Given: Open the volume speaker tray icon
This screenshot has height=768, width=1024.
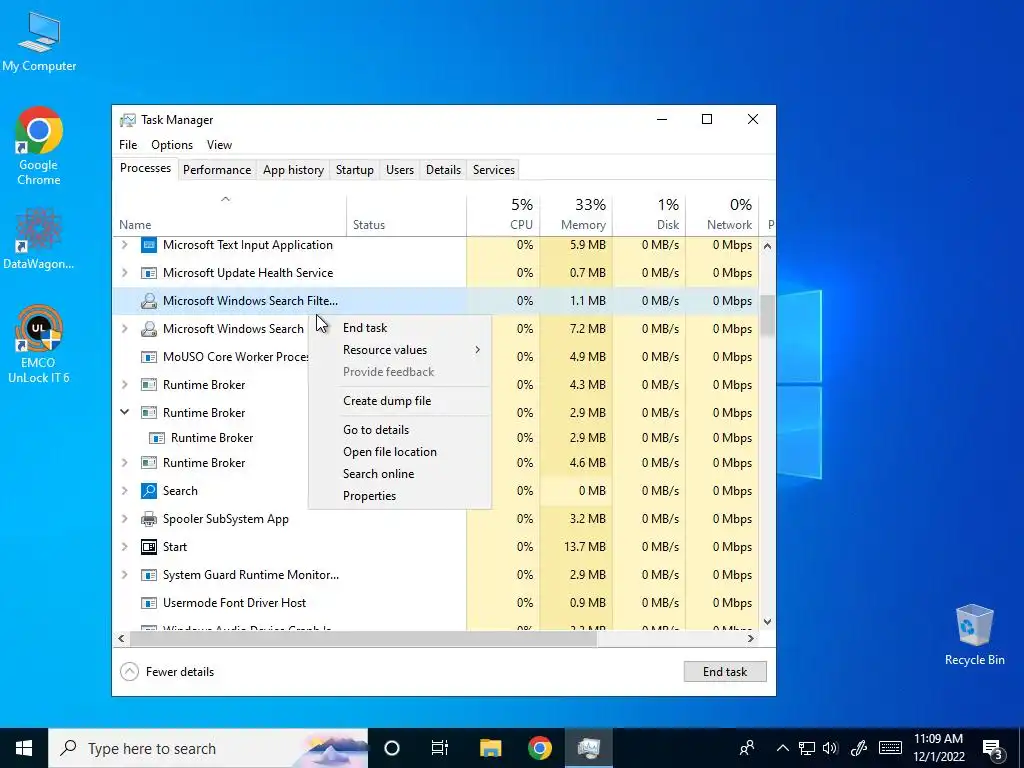Looking at the screenshot, I should [831, 748].
